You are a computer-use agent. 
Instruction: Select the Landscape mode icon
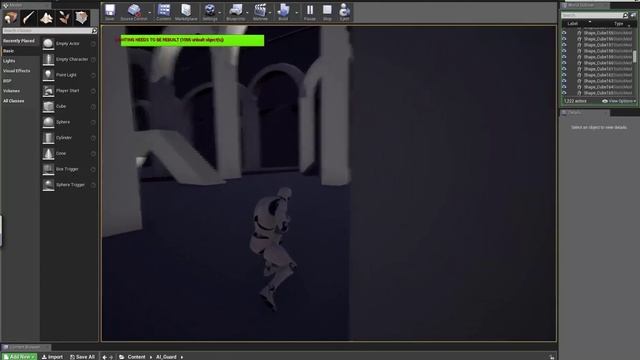point(46,18)
